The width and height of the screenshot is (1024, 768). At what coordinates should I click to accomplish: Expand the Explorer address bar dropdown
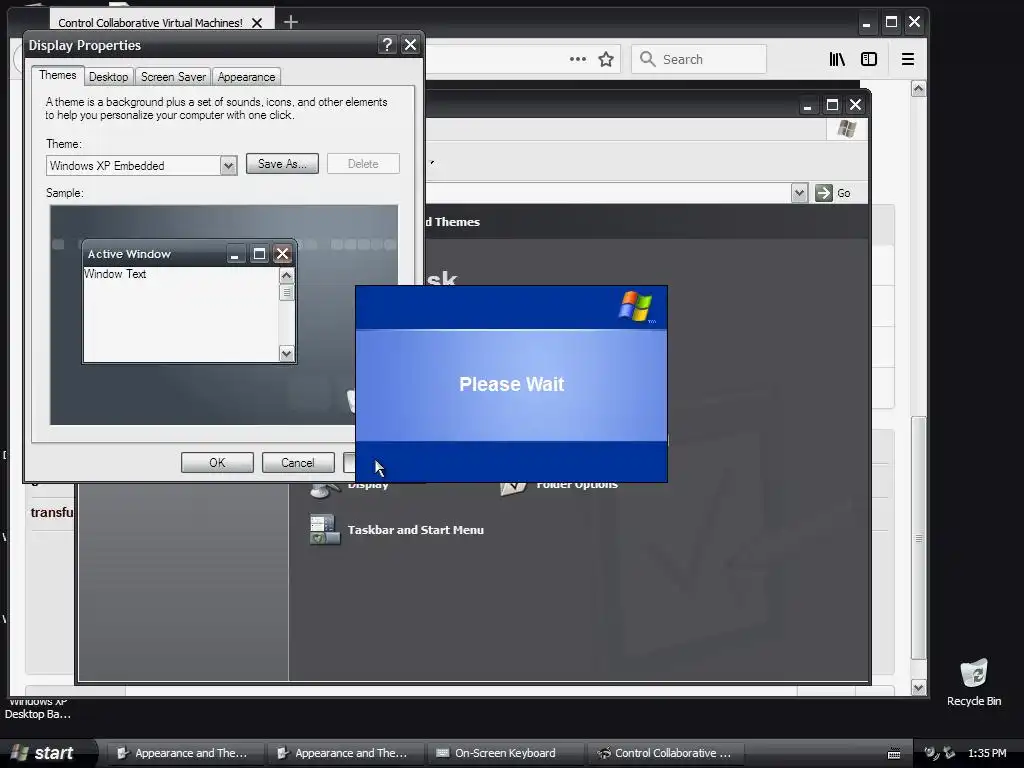tap(799, 193)
